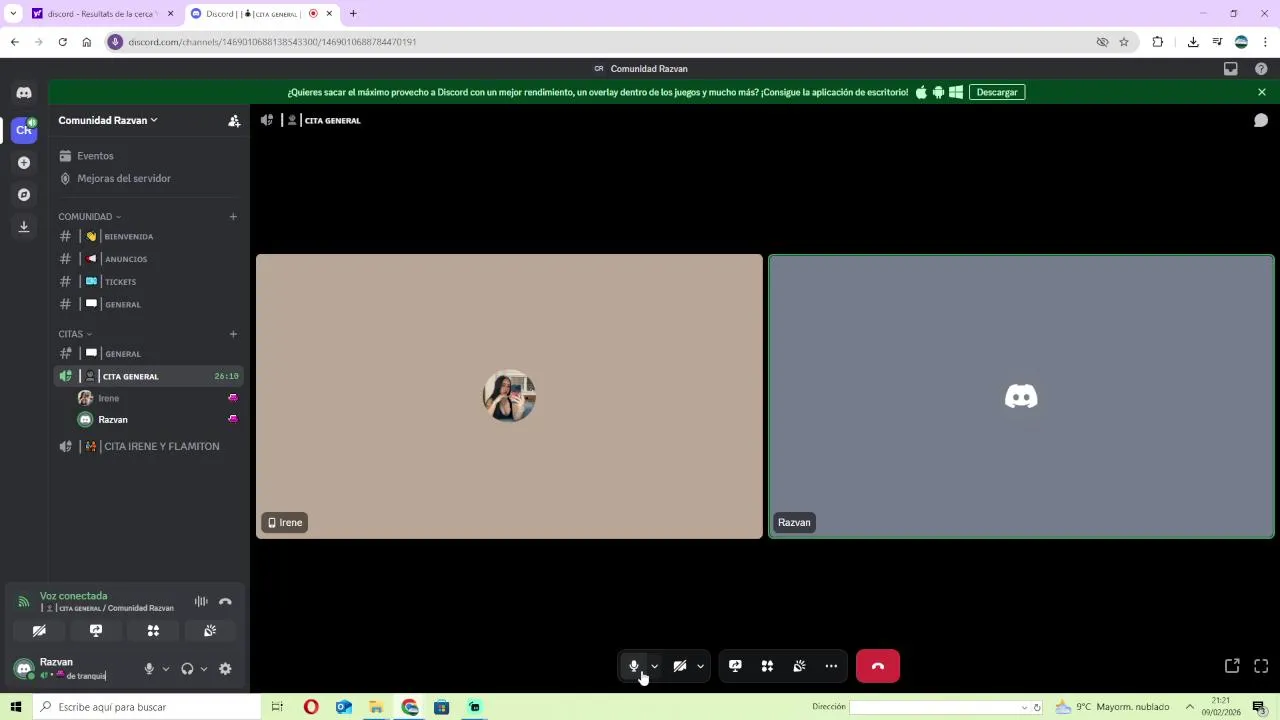The width and height of the screenshot is (1280, 720).
Task: Reload the page in browser
Action: (x=62, y=42)
